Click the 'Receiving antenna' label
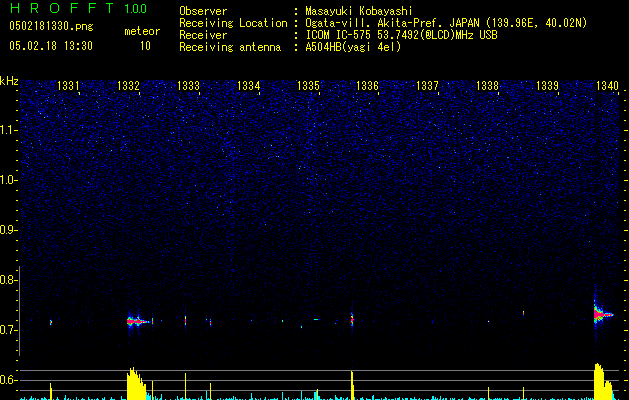 pos(230,47)
